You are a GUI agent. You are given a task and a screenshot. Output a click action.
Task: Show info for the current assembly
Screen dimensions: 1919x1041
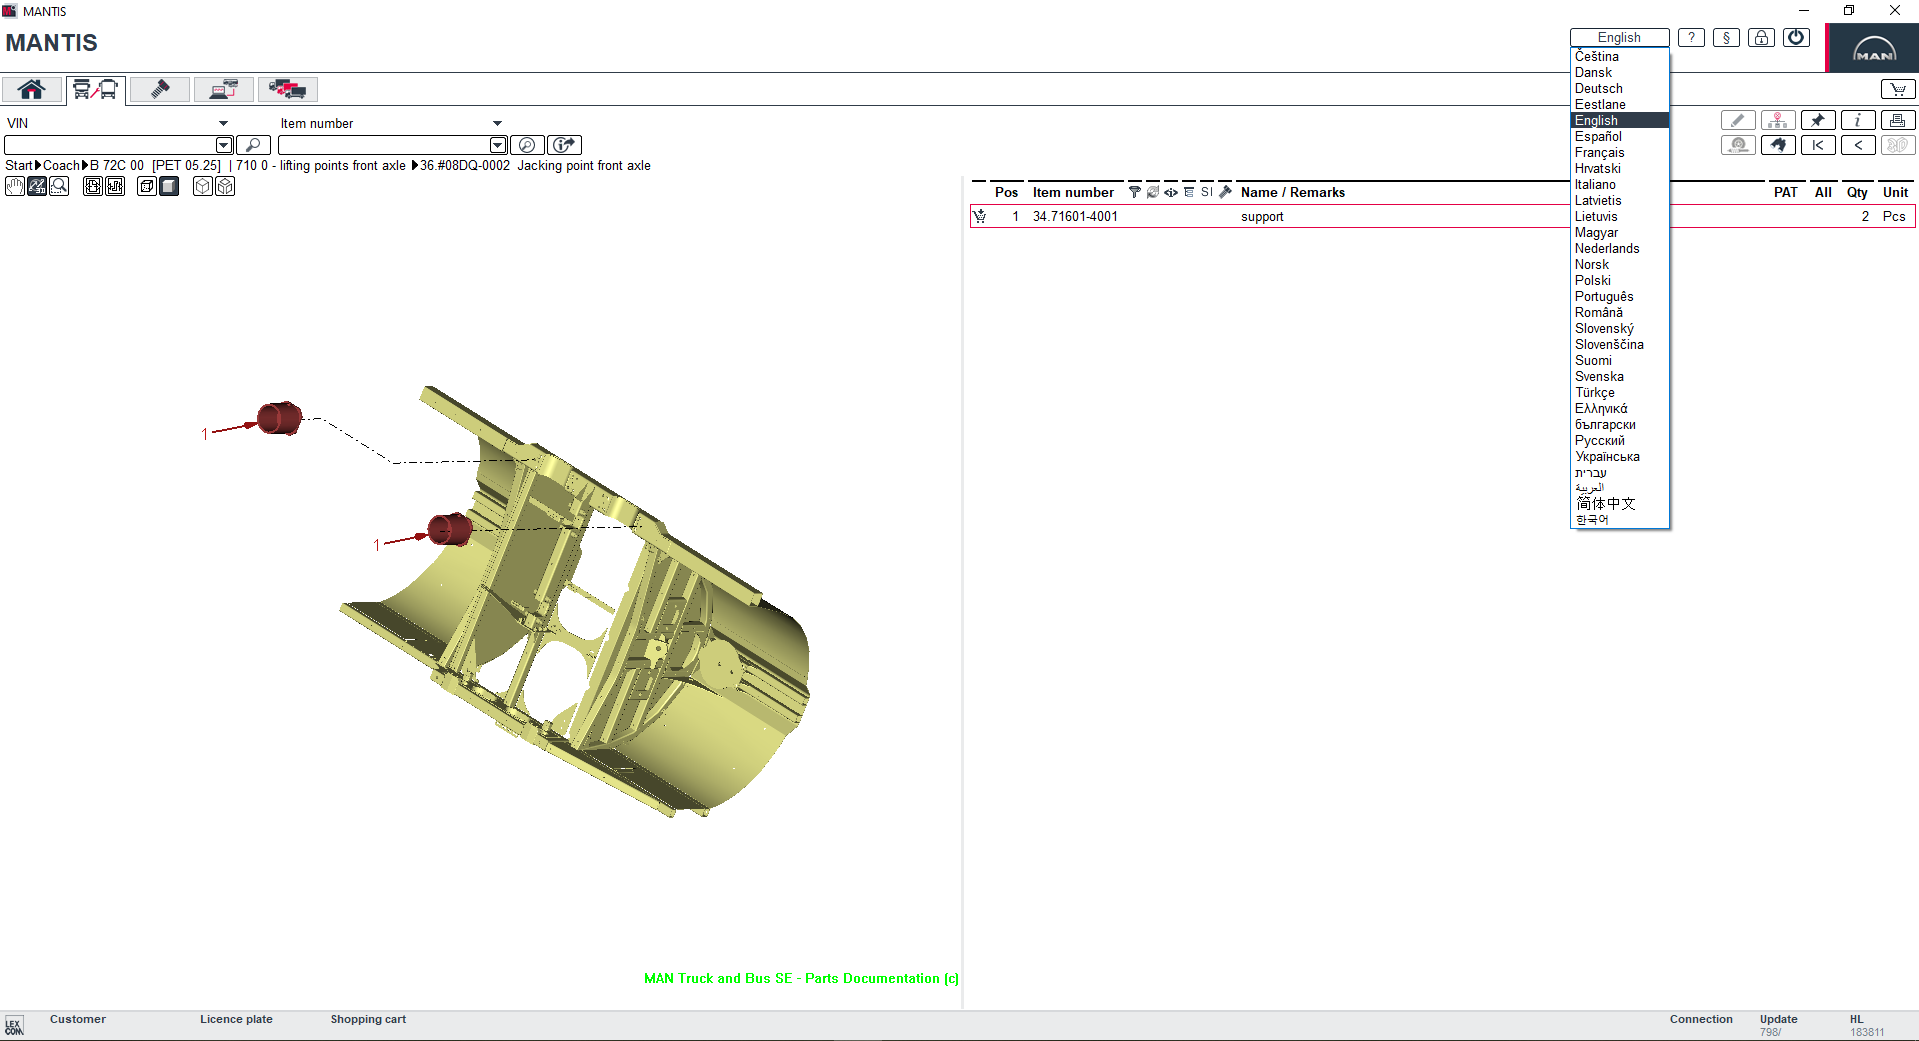coord(1858,119)
